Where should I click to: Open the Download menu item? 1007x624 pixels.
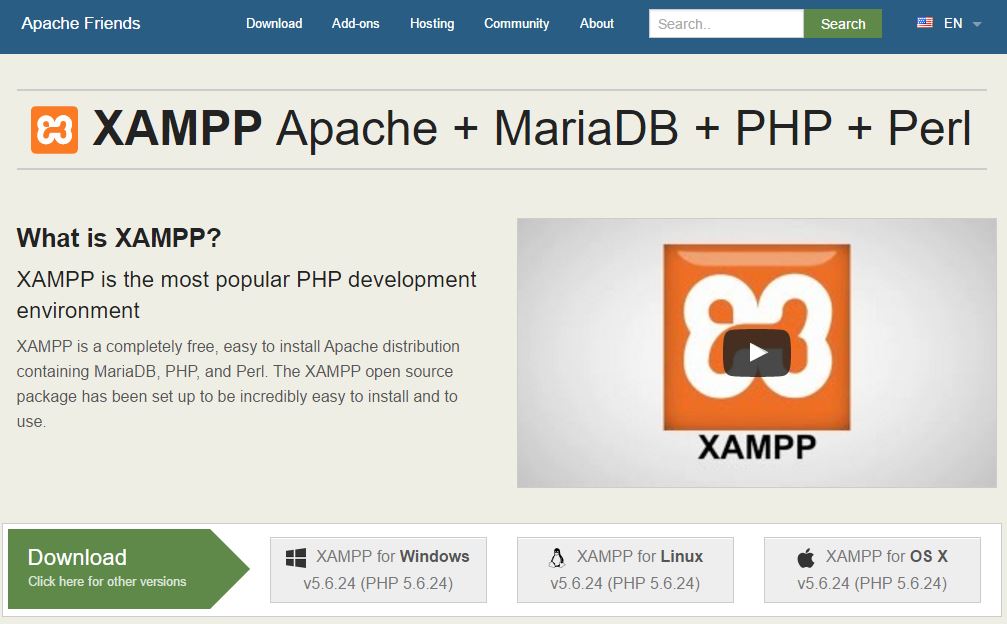274,23
